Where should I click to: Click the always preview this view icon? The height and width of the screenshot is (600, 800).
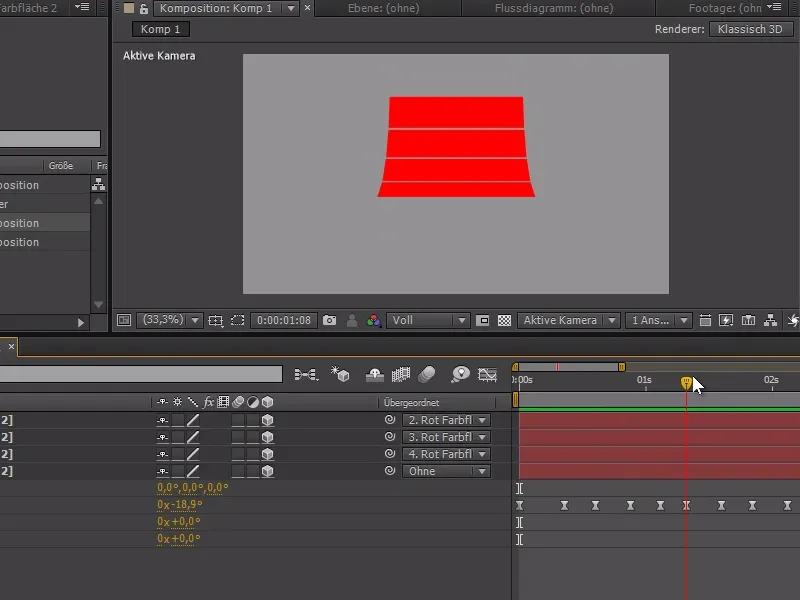point(124,320)
